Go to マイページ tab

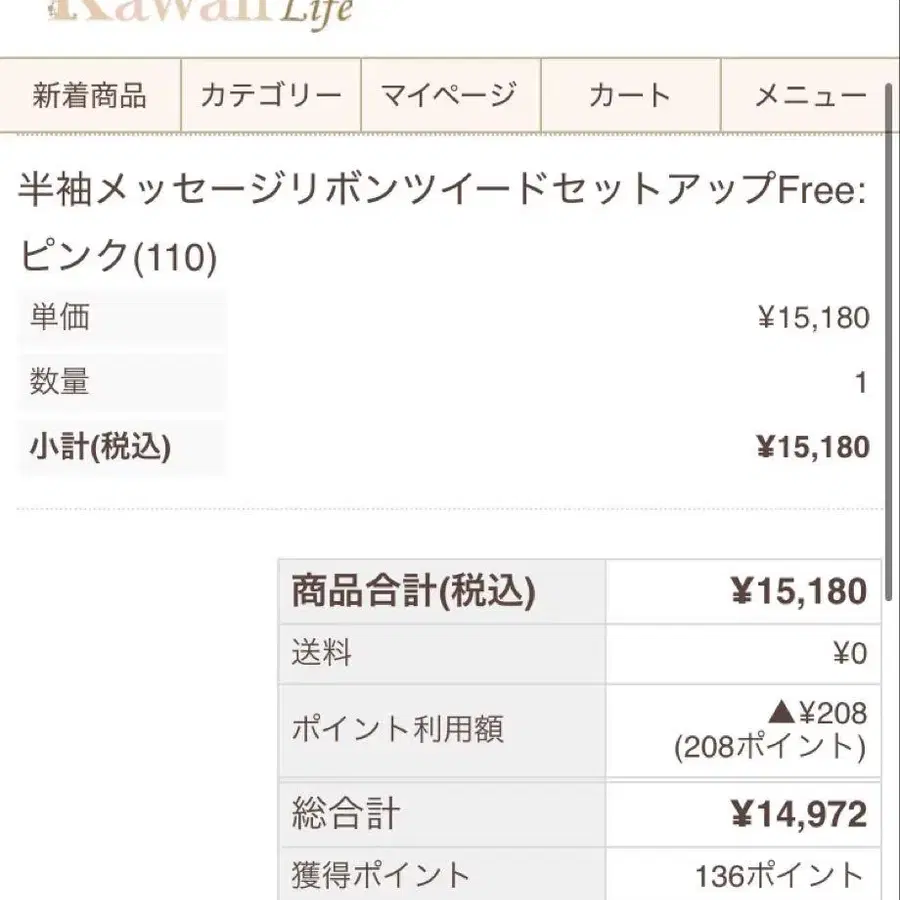coord(451,95)
